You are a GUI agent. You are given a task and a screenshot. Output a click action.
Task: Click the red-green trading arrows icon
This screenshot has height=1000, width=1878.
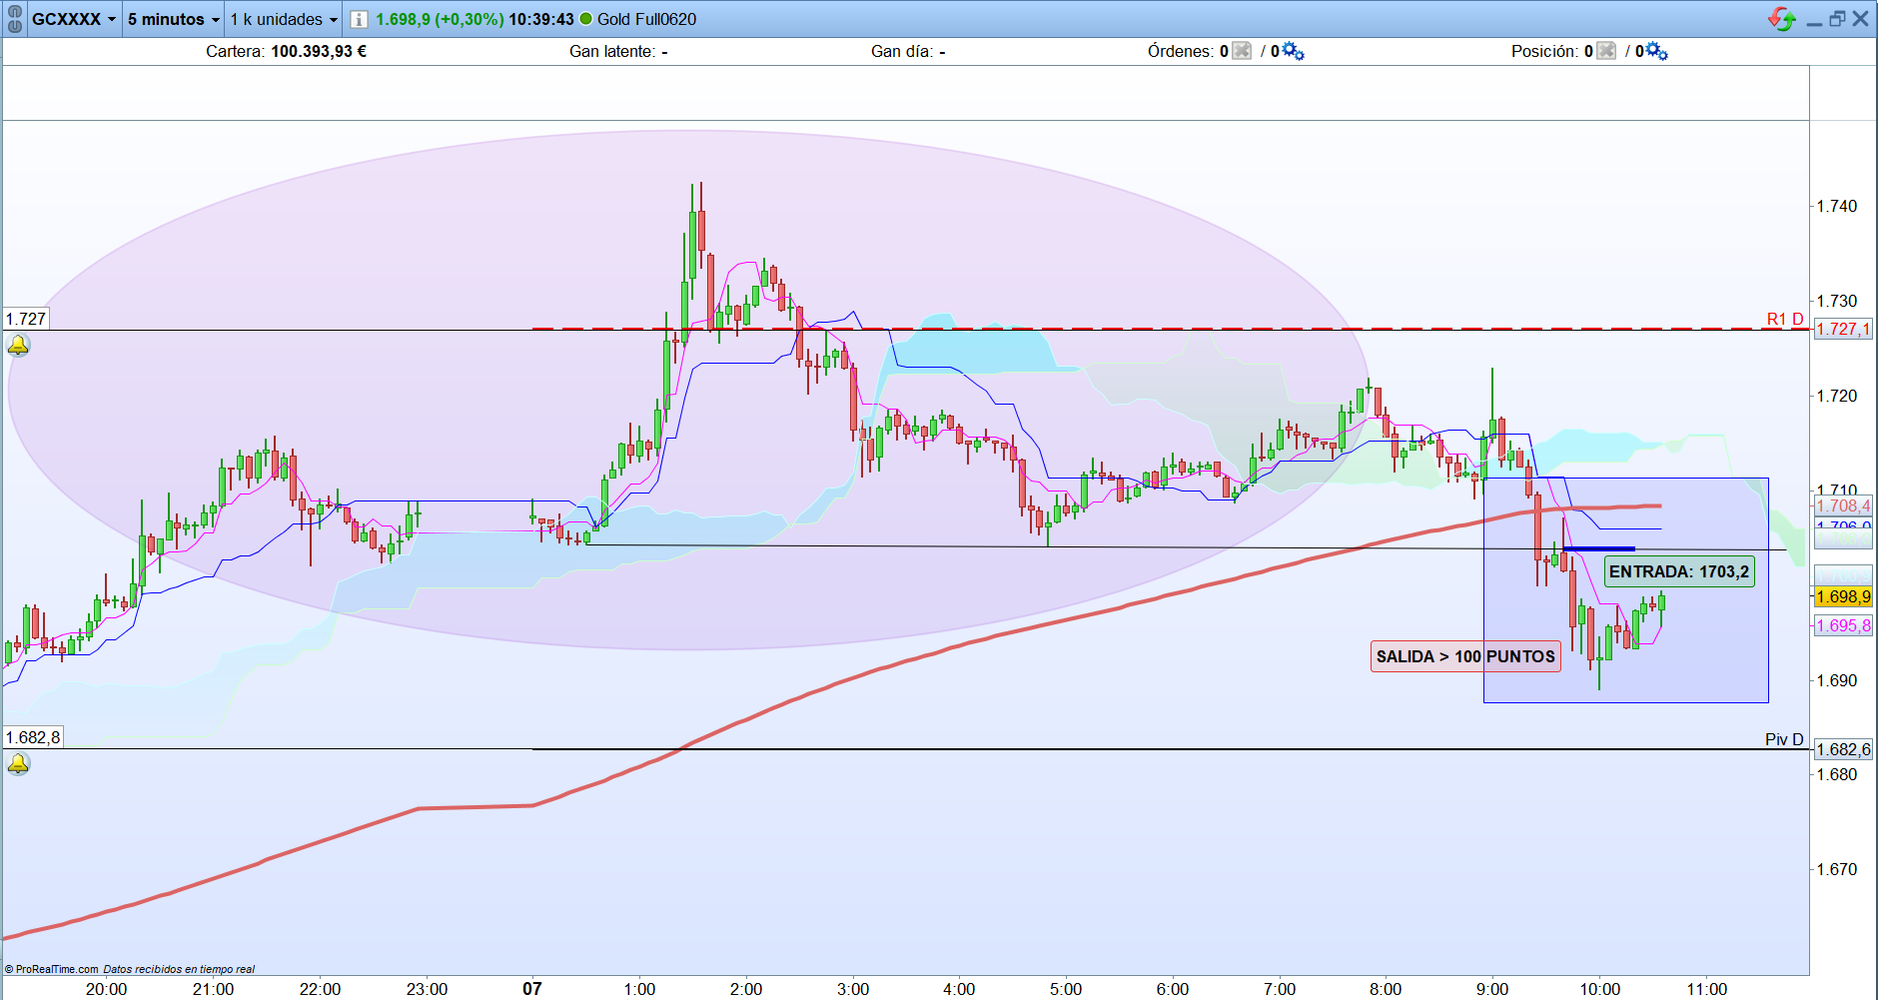point(1781,19)
